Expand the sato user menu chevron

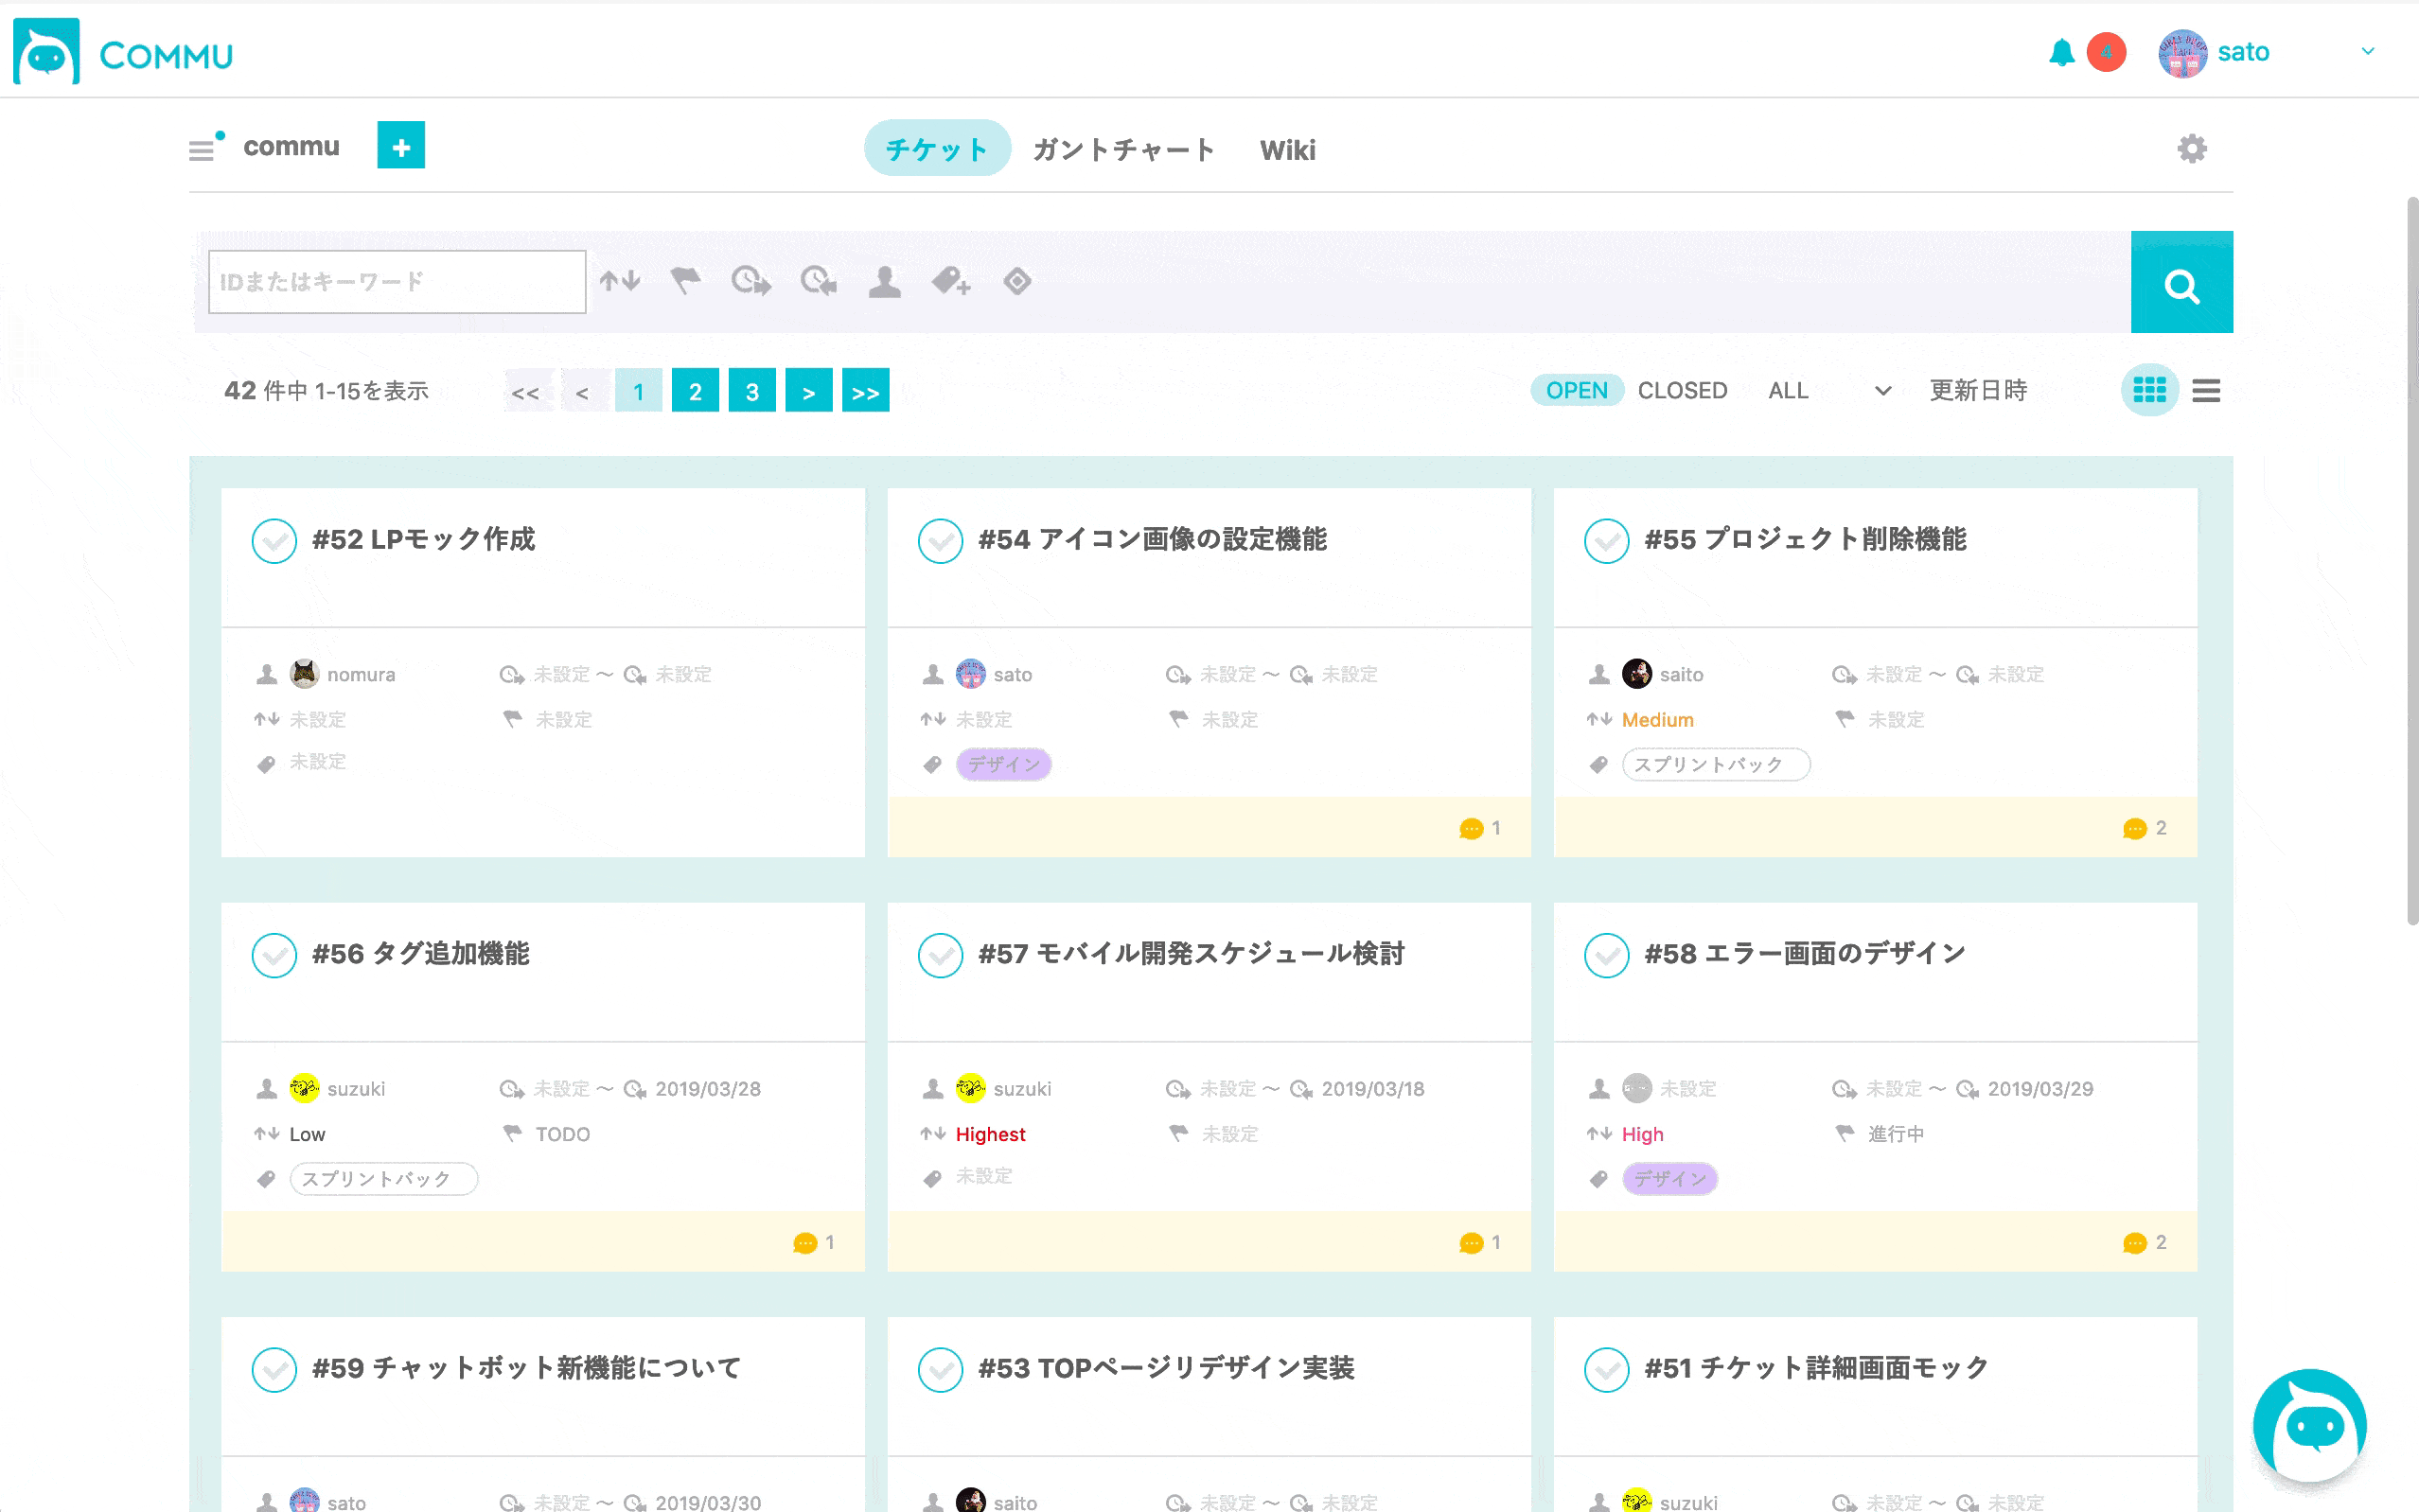[x=2368, y=52]
